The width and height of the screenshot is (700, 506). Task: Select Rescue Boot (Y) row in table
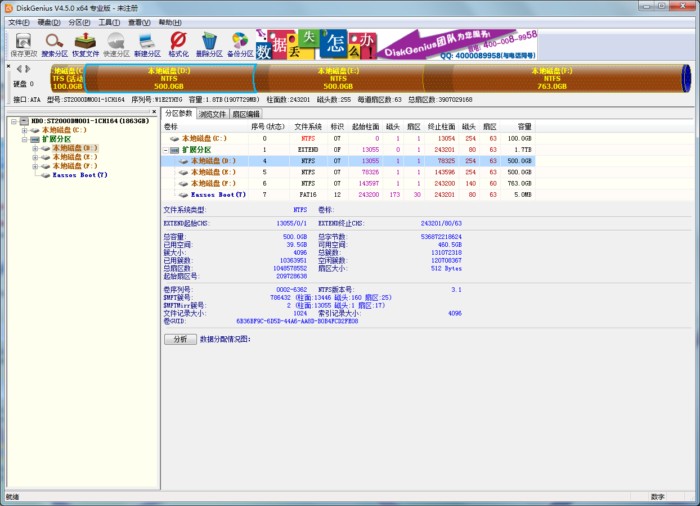[x=220, y=194]
